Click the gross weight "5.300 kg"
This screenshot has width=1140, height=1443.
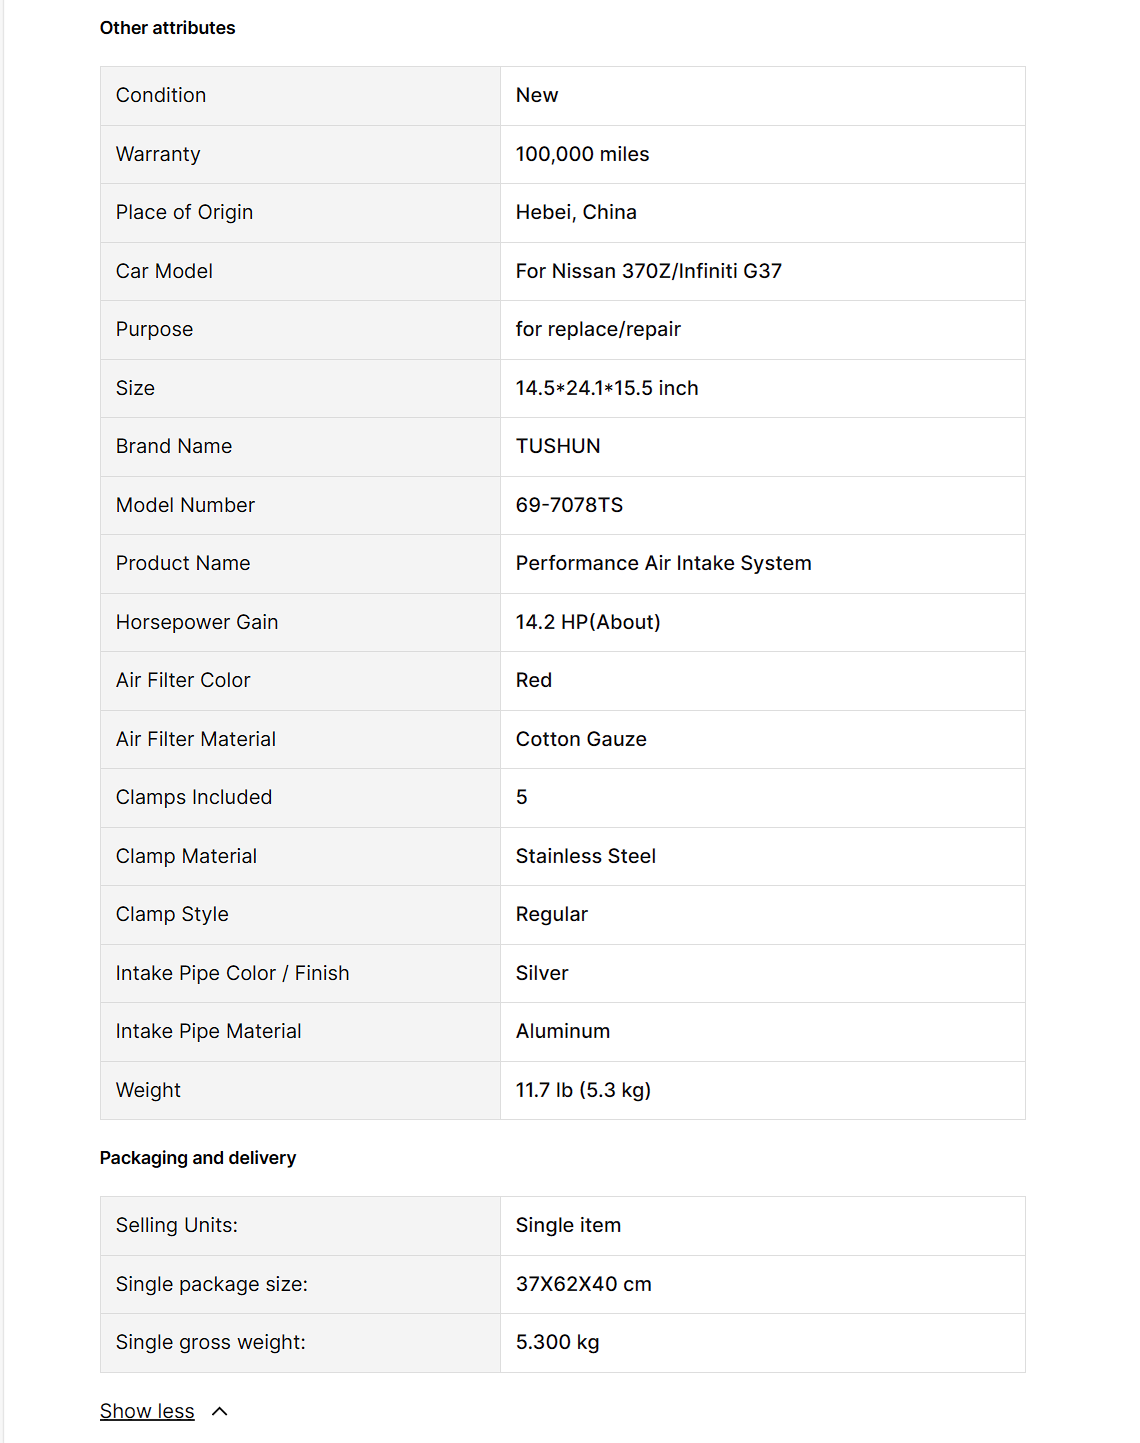(x=557, y=1342)
